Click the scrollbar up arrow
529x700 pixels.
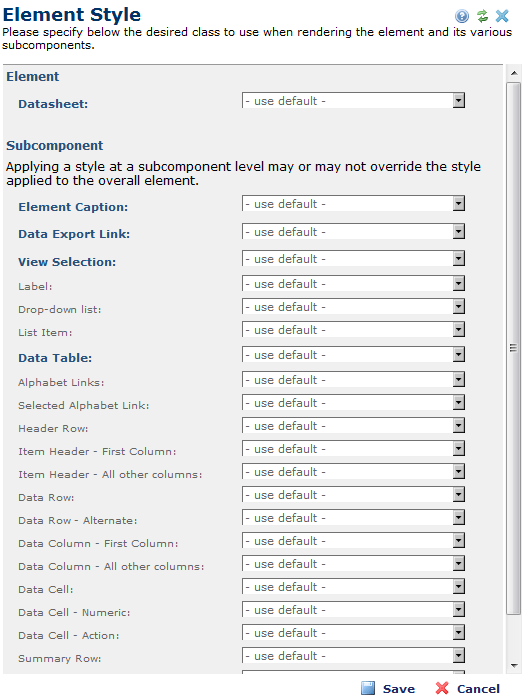point(514,73)
